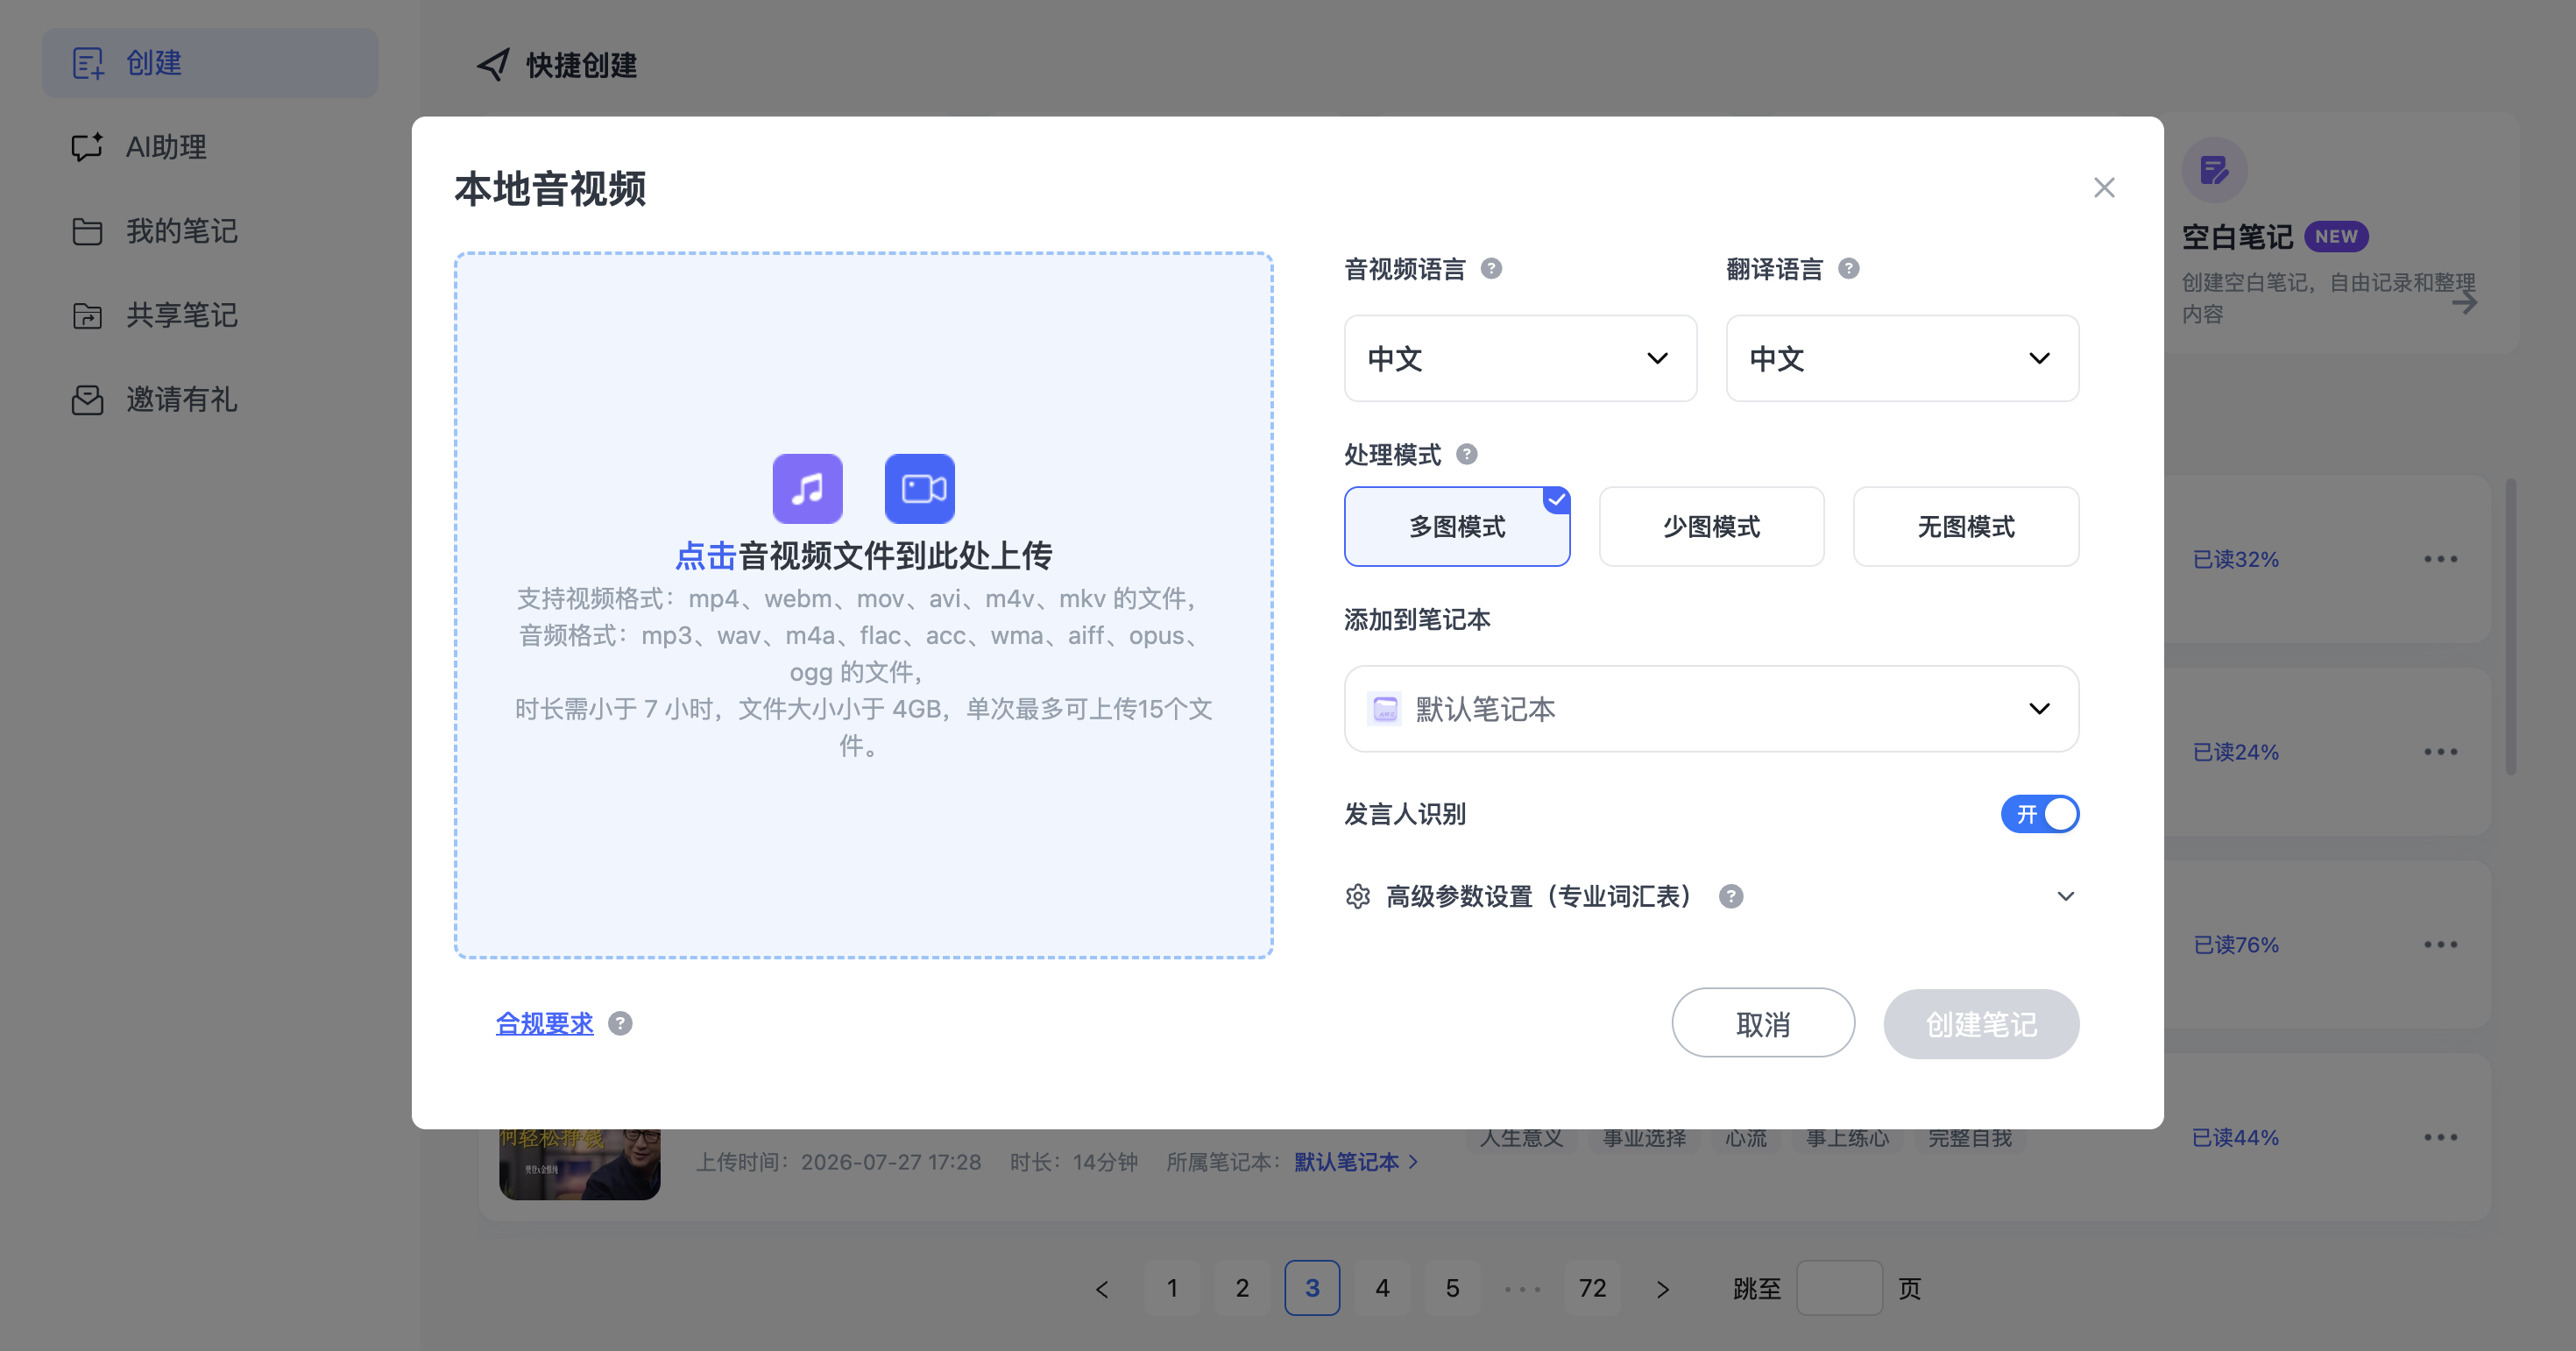Click help icon next to 音视频语言
The width and height of the screenshot is (2576, 1351).
pos(1491,269)
